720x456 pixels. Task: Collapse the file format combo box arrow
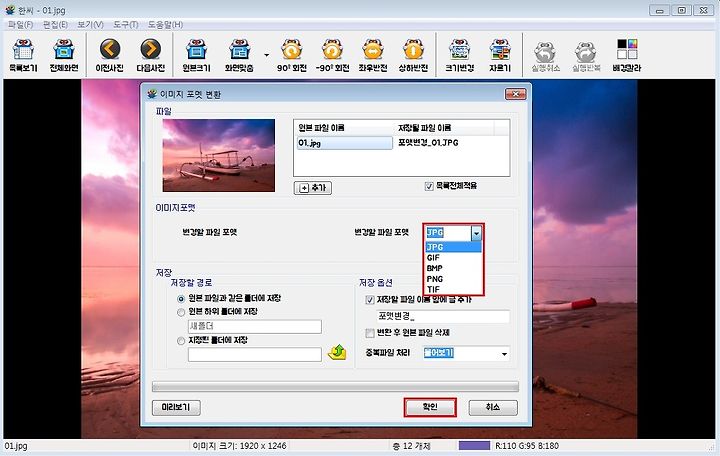coord(476,233)
